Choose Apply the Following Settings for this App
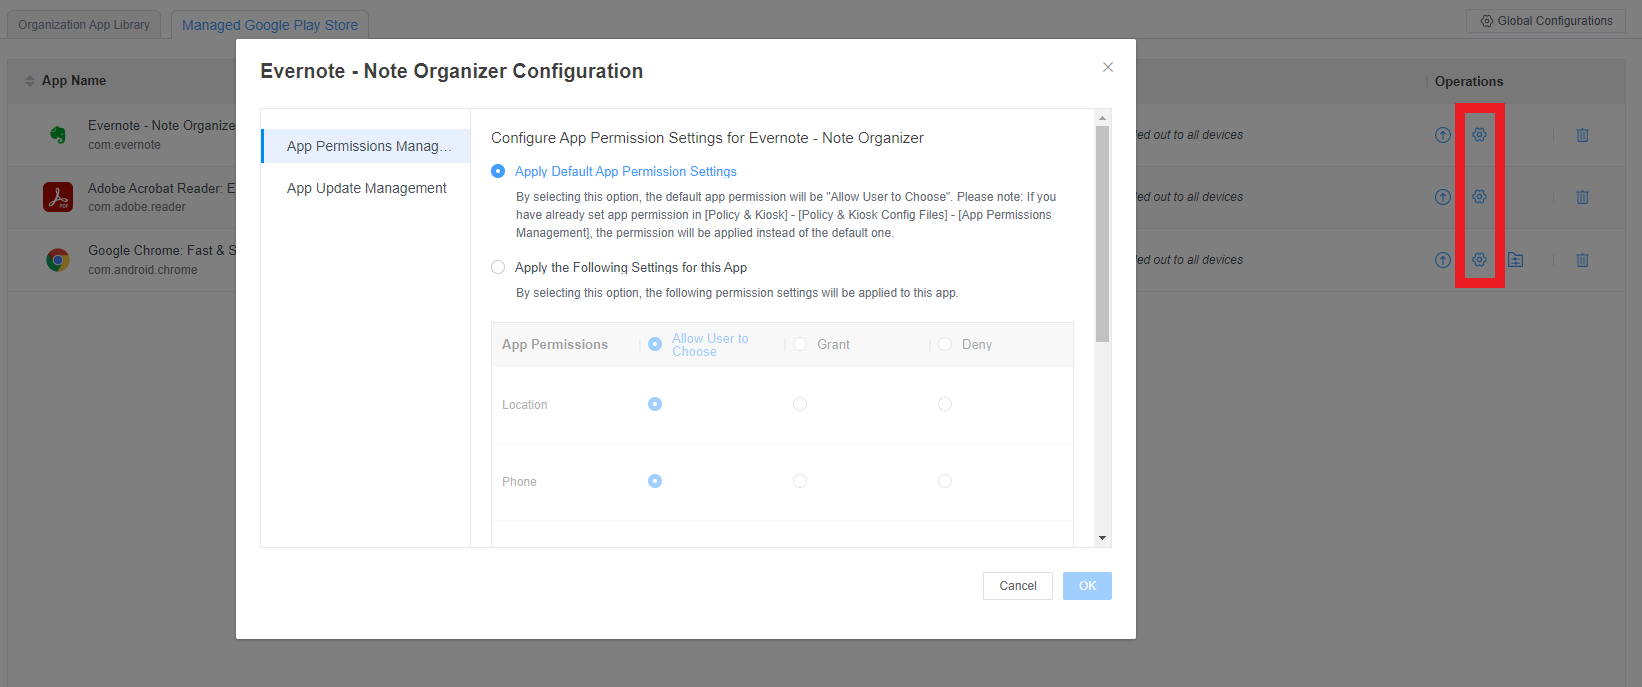The width and height of the screenshot is (1642, 687). click(498, 267)
